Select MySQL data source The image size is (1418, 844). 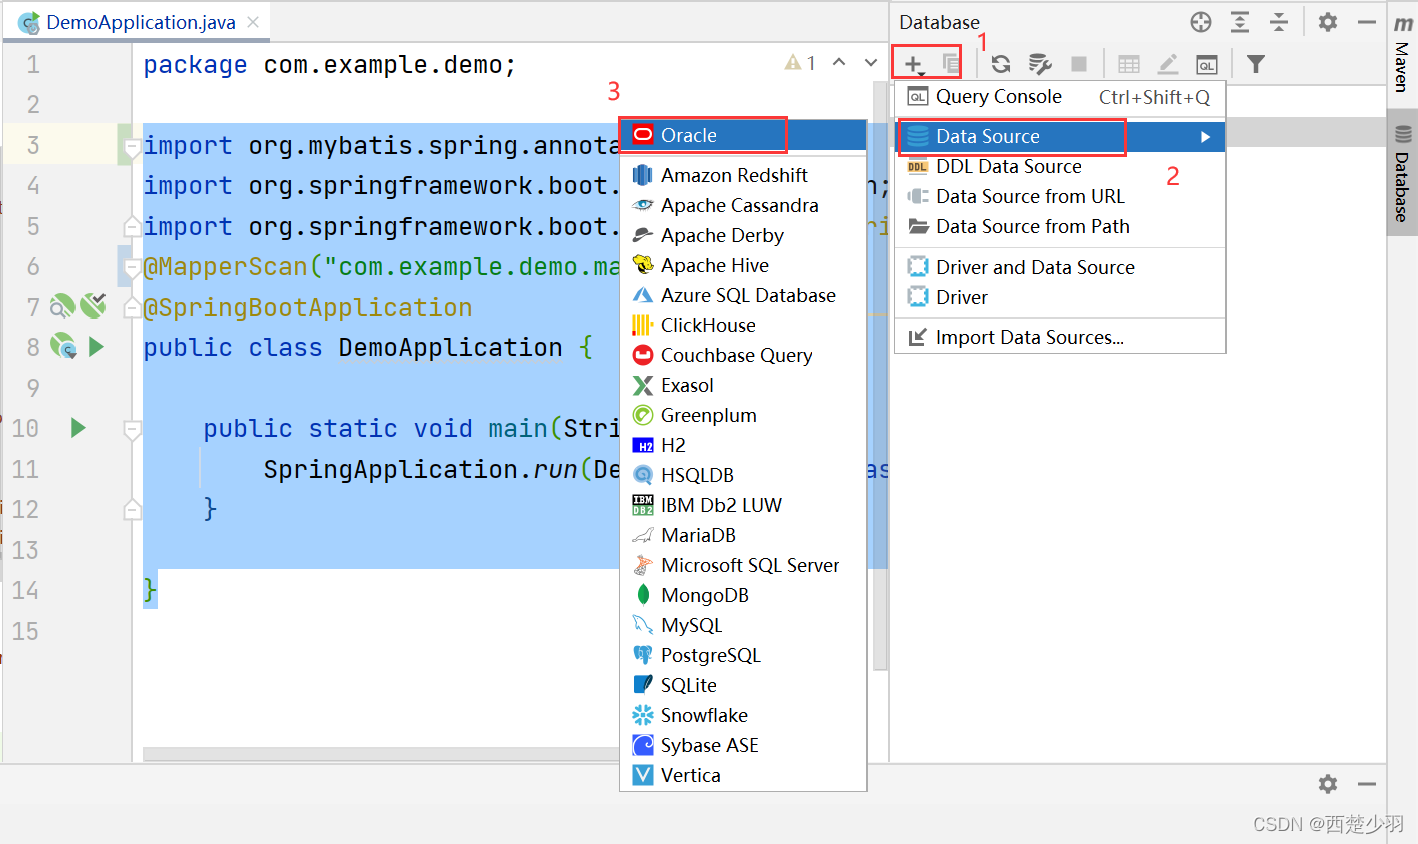(x=743, y=625)
